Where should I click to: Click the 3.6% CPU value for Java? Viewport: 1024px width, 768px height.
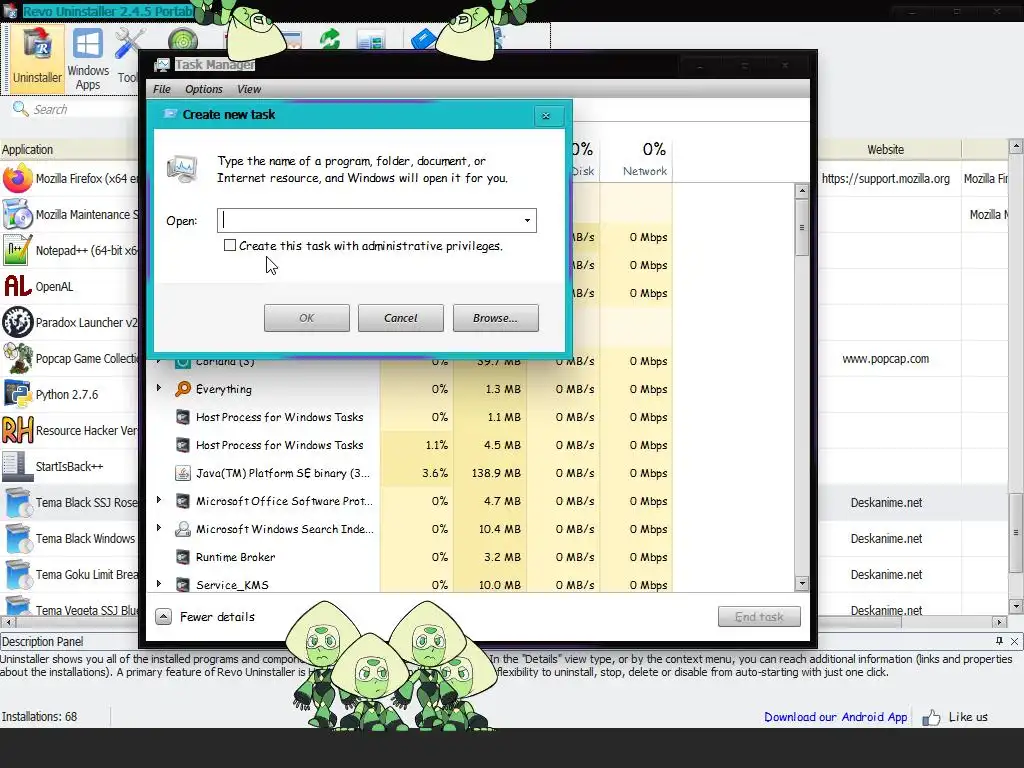coord(434,473)
